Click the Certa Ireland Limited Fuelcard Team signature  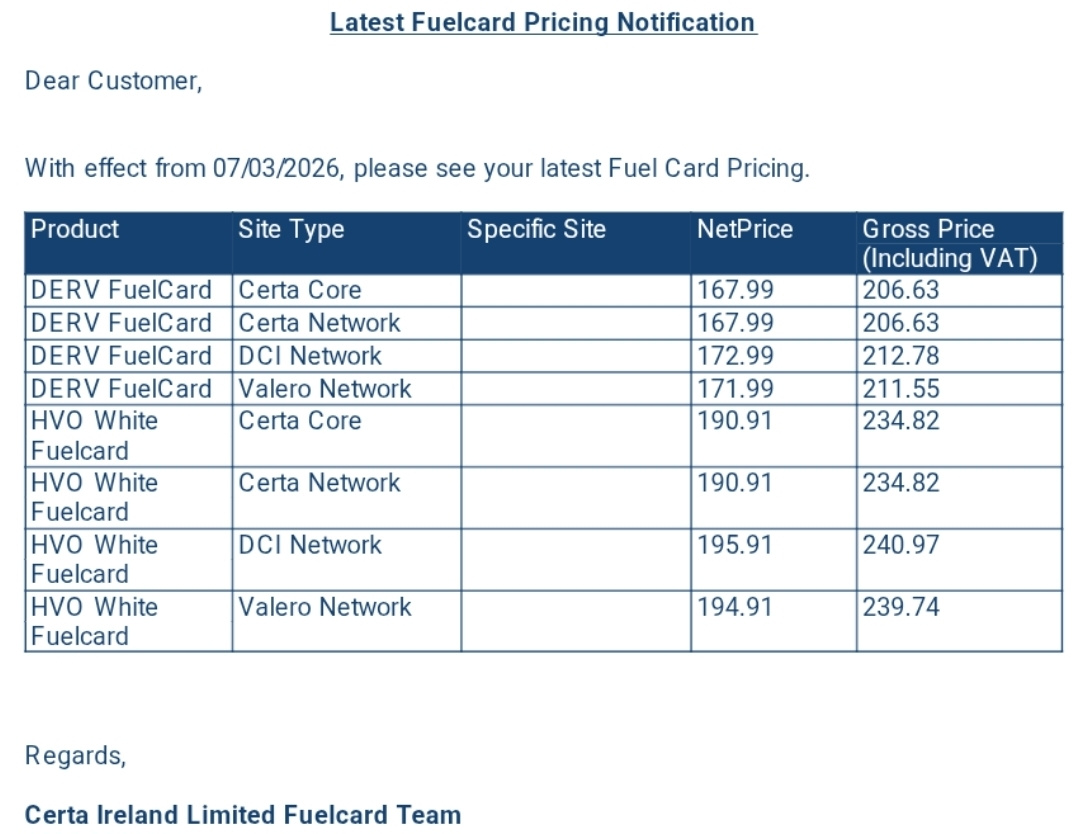point(243,815)
